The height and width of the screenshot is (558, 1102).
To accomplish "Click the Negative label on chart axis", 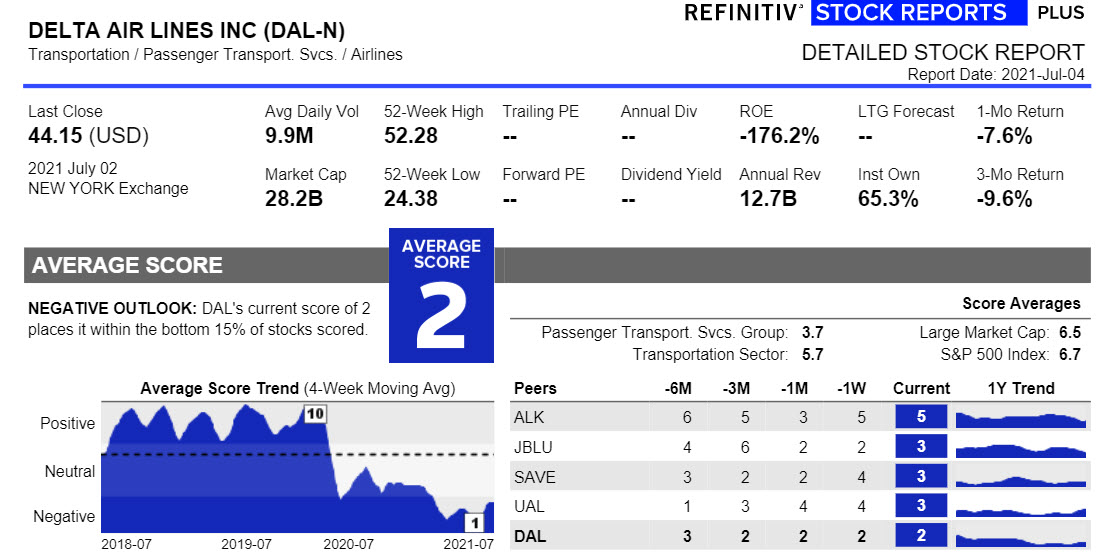I will pos(64,517).
